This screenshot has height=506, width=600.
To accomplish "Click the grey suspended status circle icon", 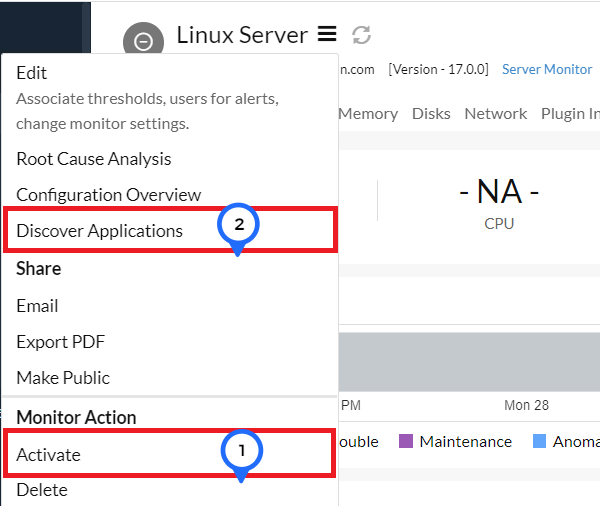I will point(143,41).
